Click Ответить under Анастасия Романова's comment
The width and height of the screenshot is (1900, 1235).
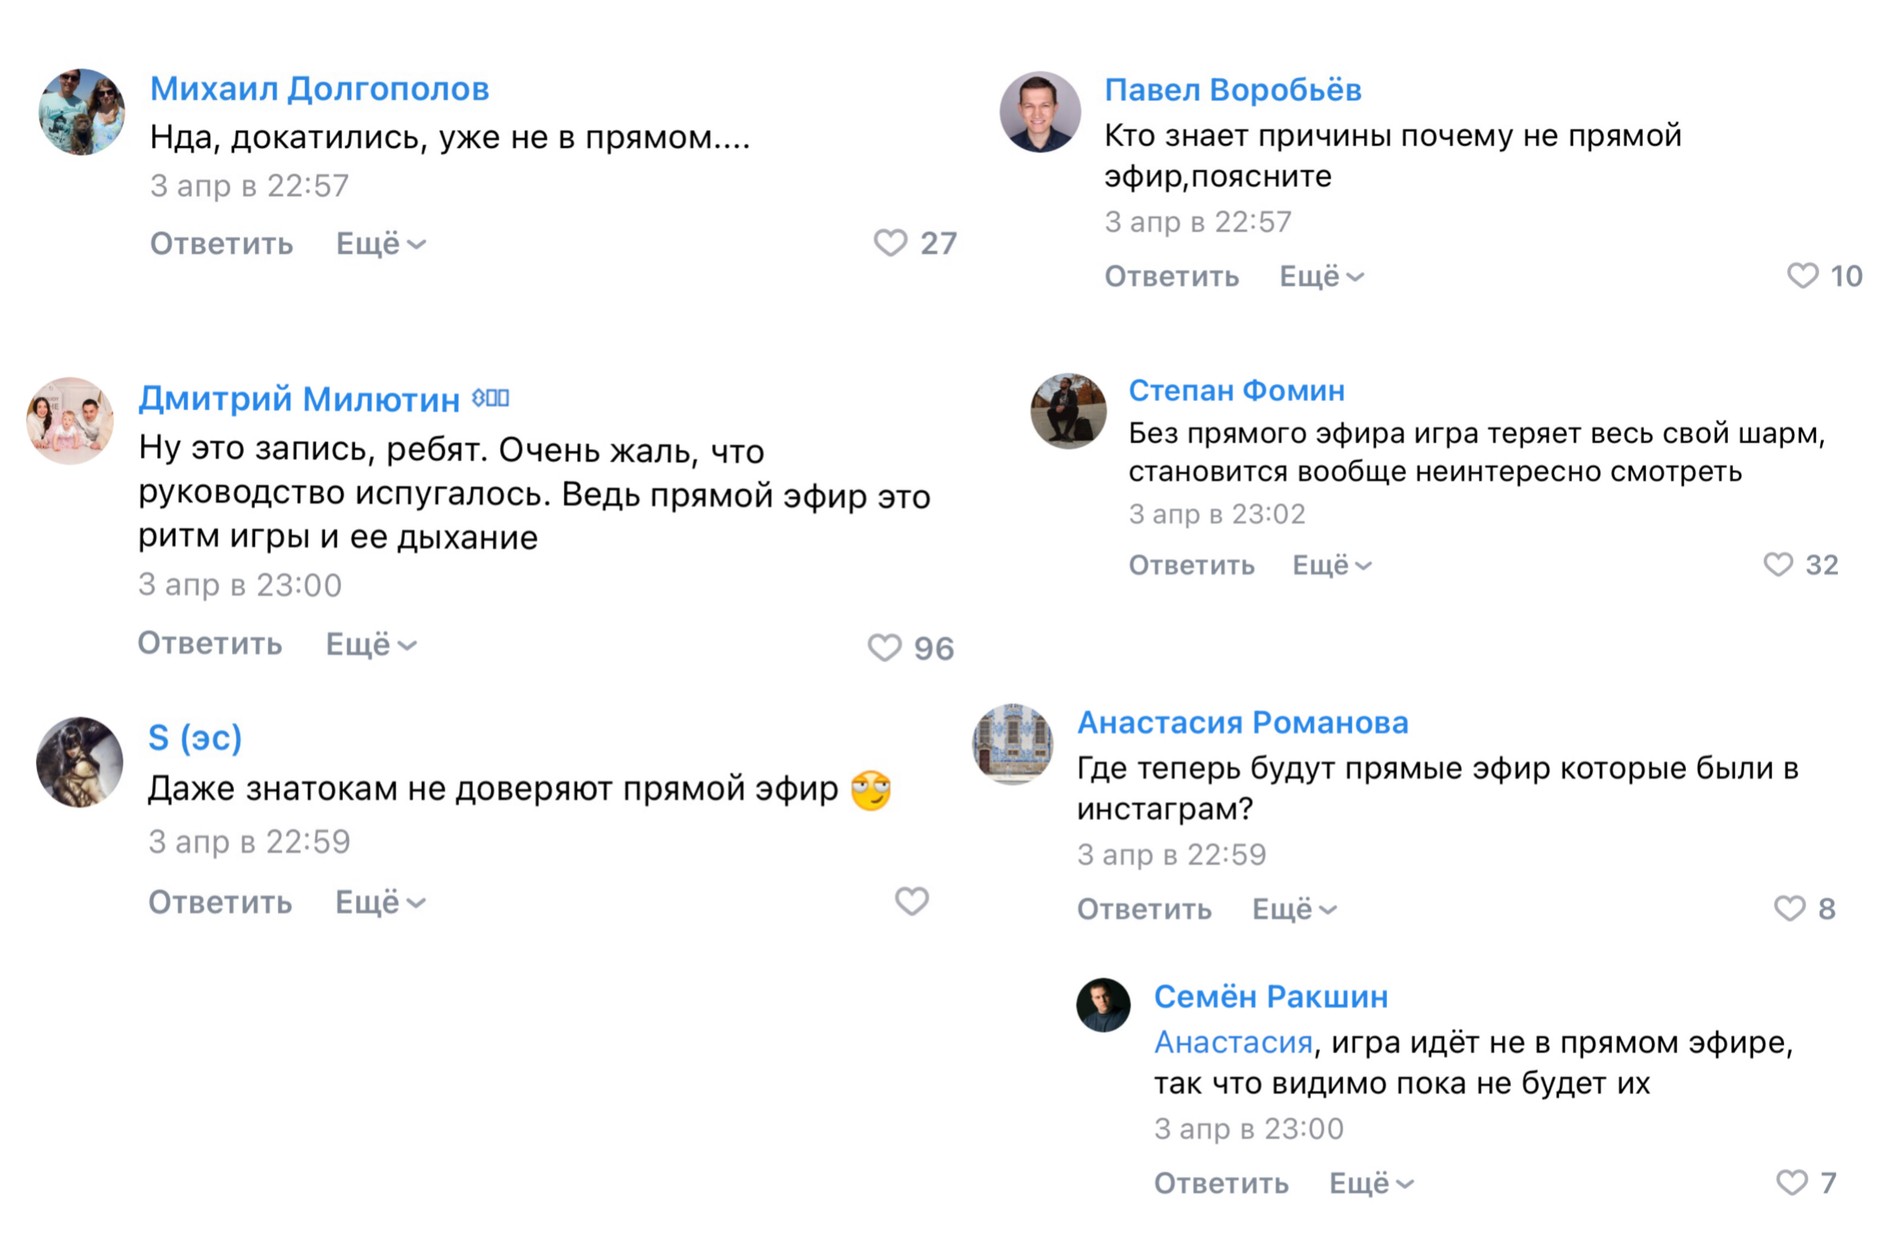click(x=1143, y=909)
